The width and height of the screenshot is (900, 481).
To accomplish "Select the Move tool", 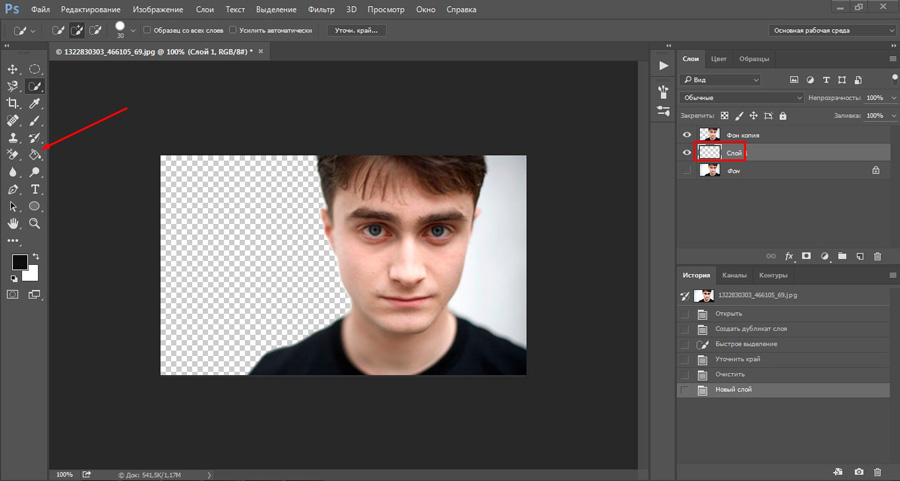I will pos(13,69).
